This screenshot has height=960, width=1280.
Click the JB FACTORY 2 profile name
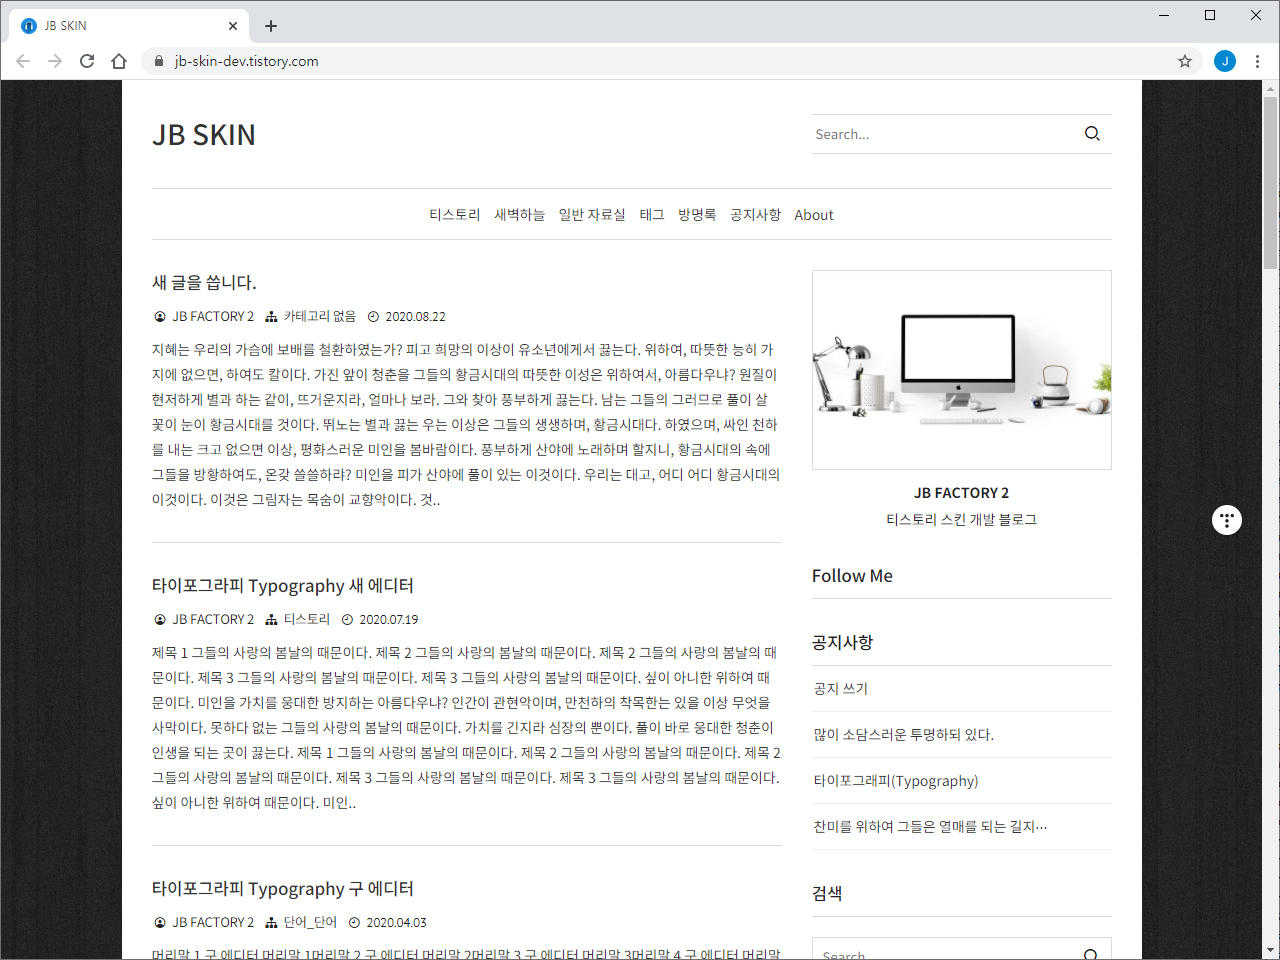(x=961, y=493)
